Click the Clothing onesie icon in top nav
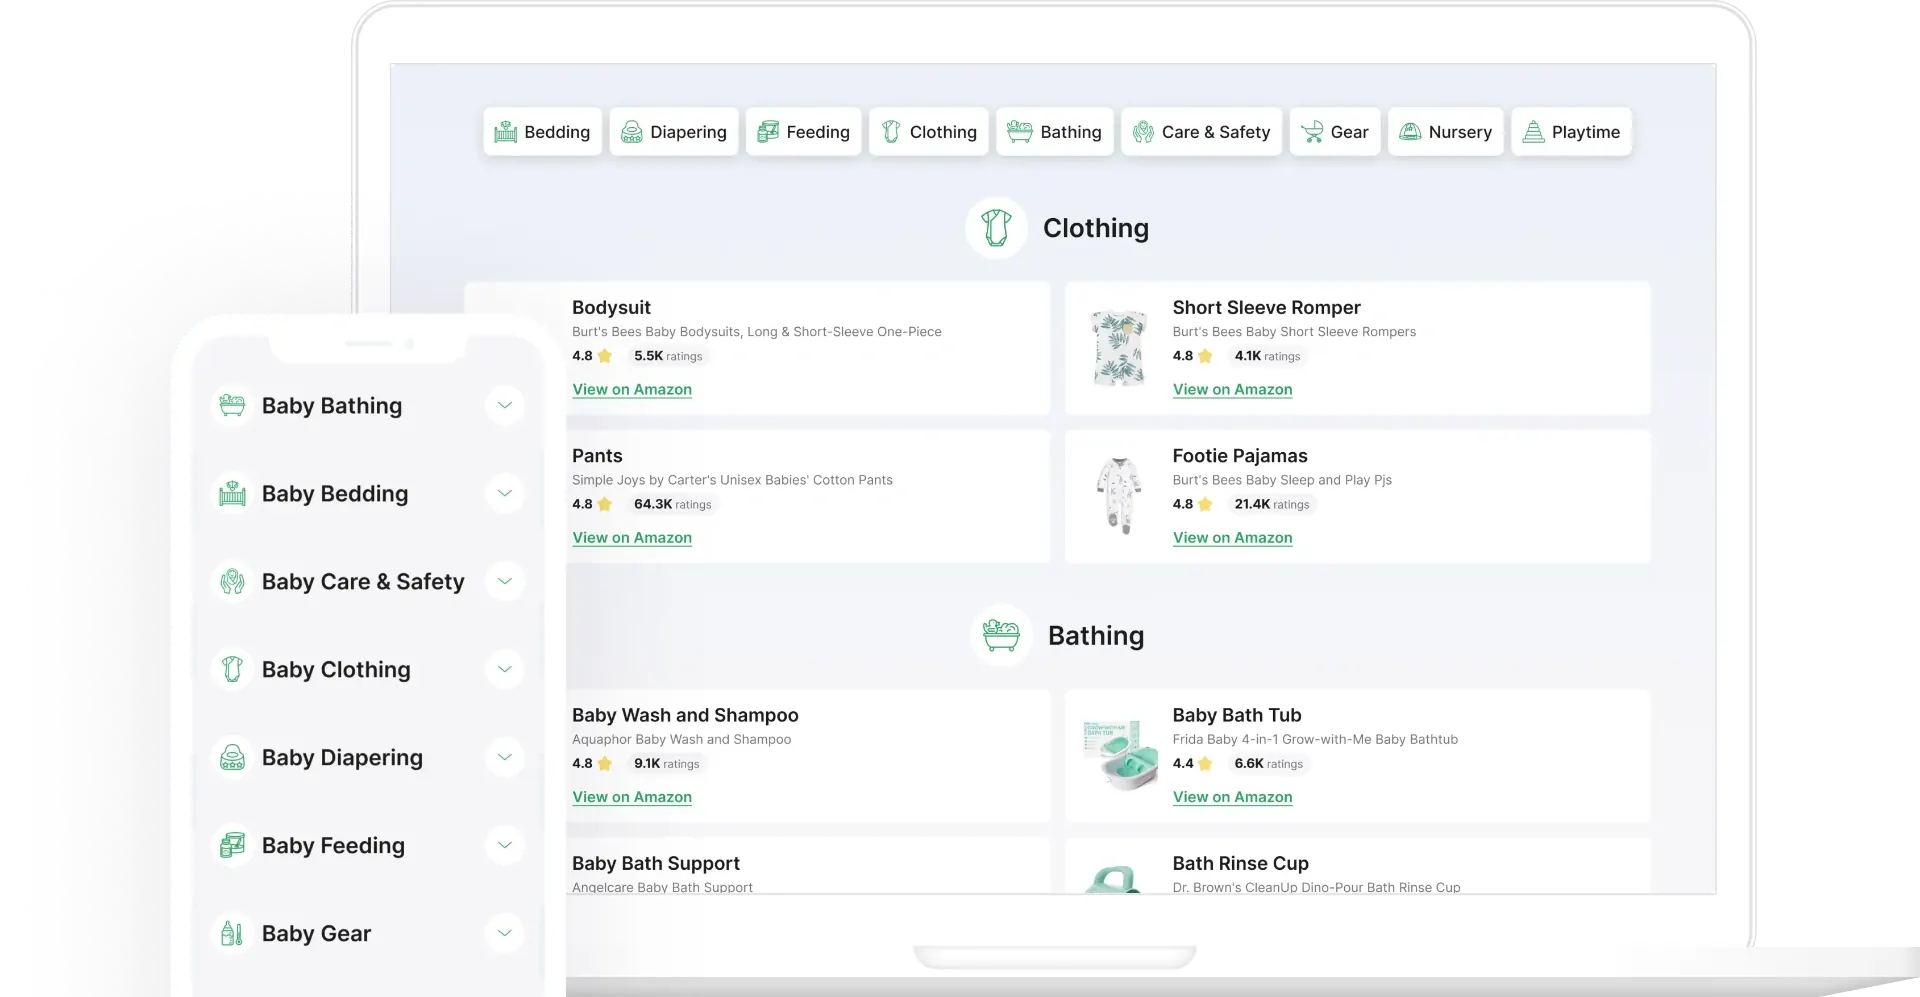This screenshot has width=1920, height=997. click(x=891, y=132)
